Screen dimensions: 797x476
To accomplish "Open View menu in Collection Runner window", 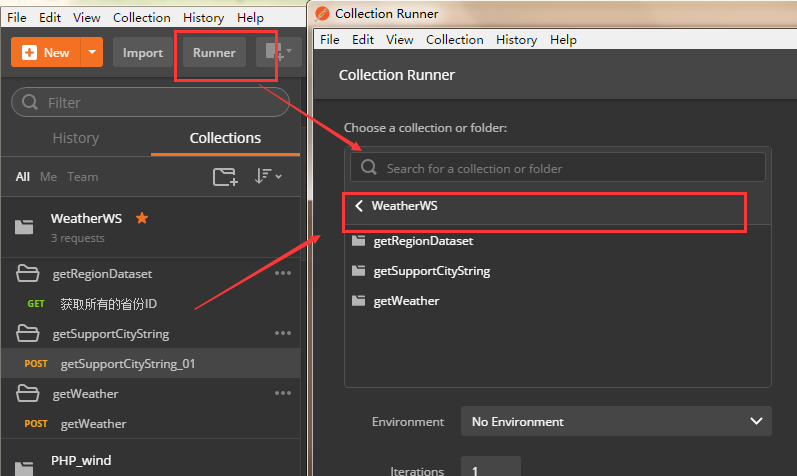I will (400, 40).
